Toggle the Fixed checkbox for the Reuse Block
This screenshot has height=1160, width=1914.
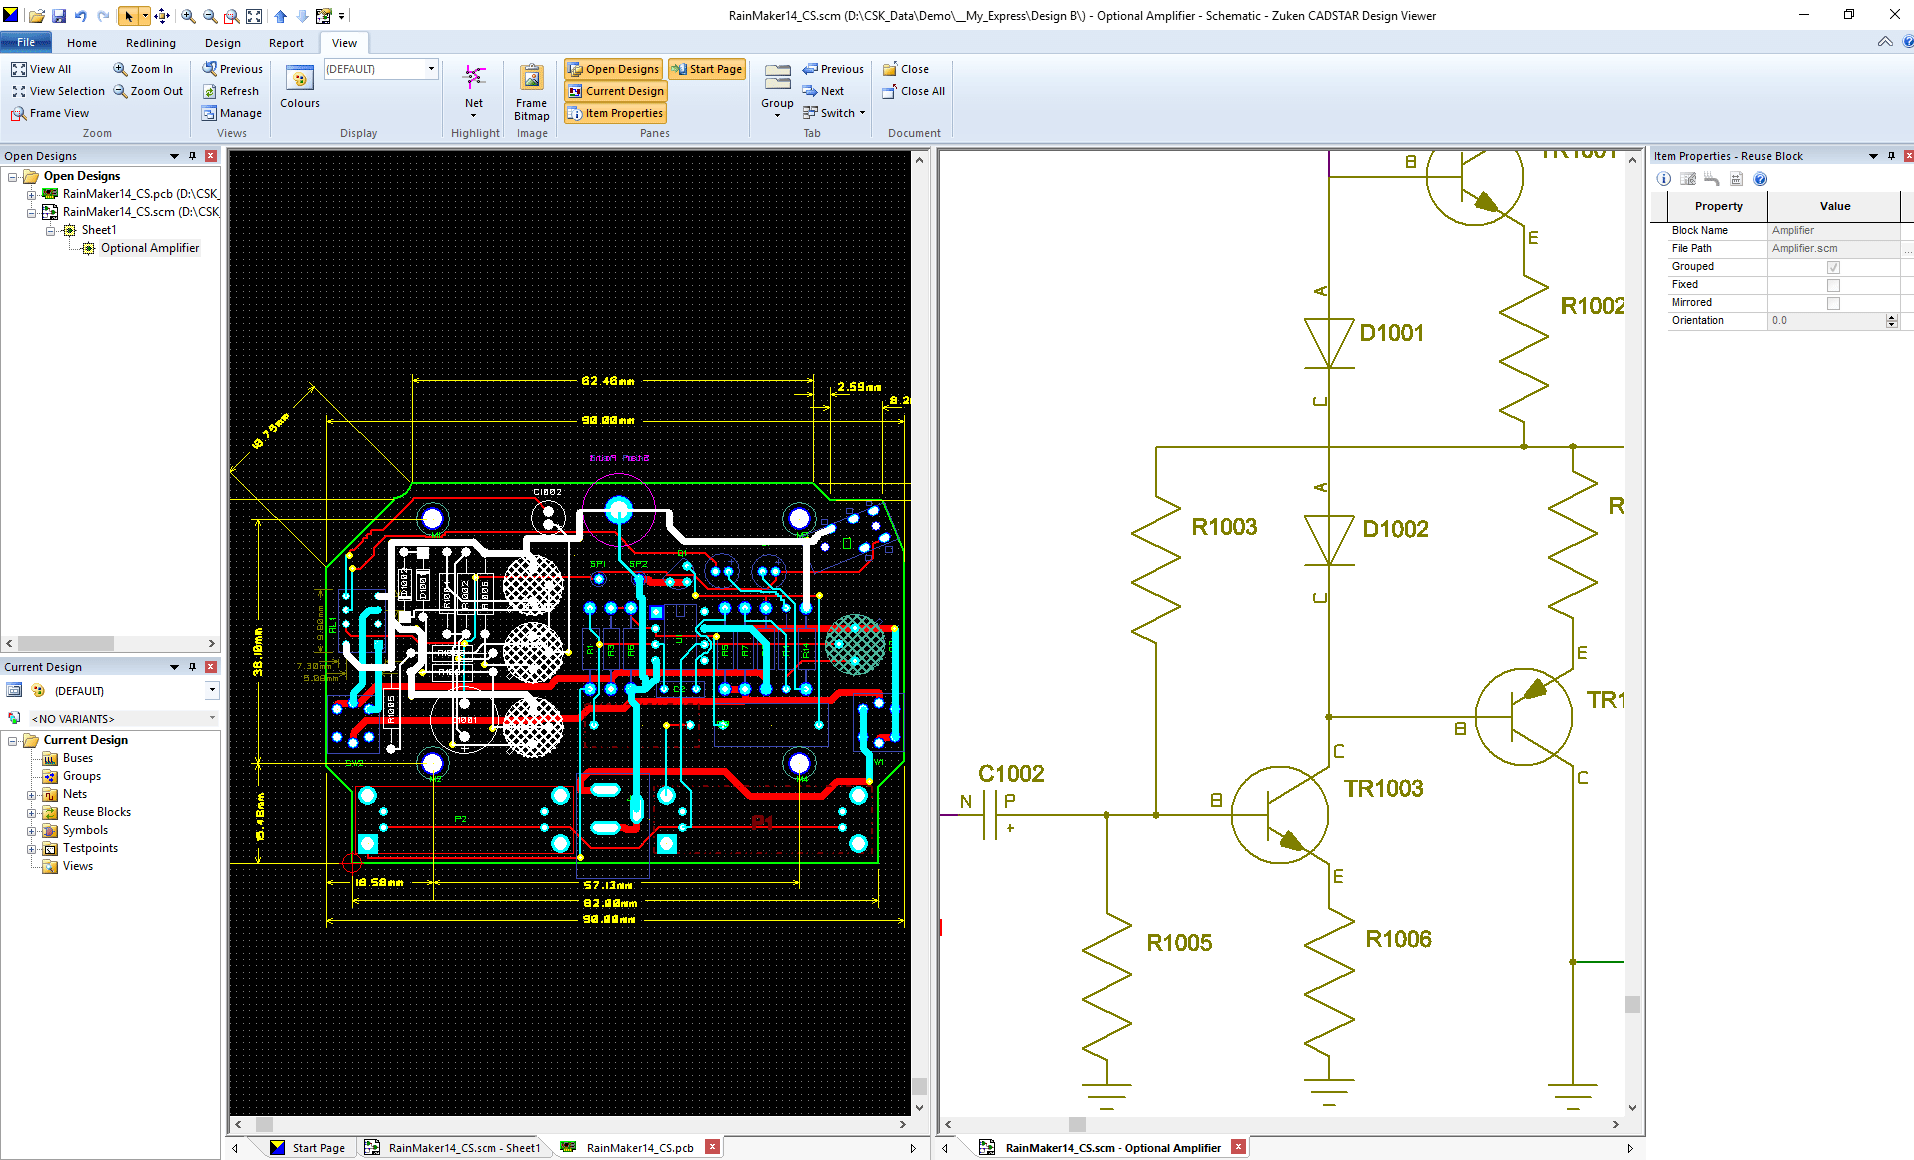(1833, 284)
